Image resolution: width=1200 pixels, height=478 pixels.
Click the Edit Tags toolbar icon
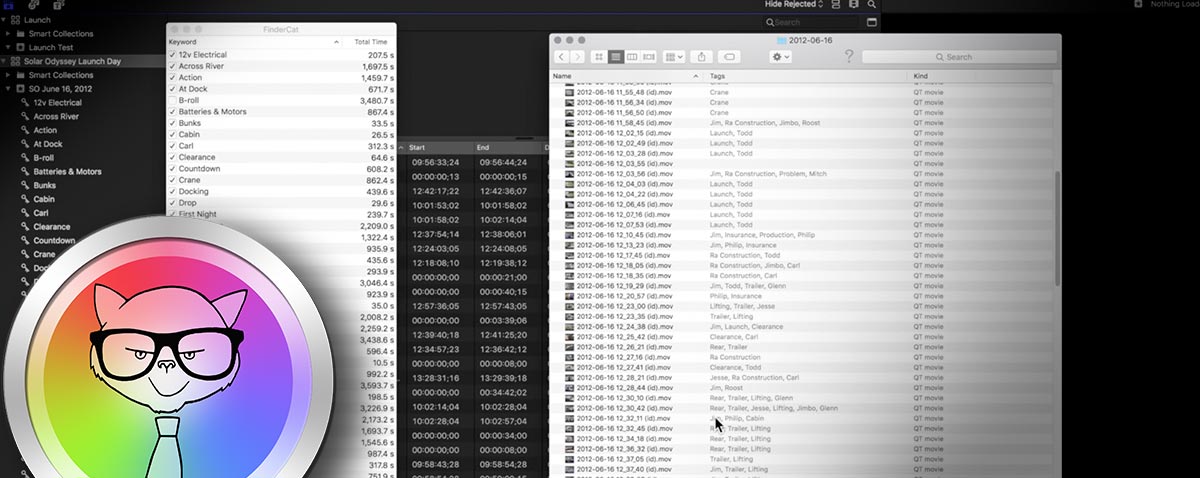click(730, 57)
